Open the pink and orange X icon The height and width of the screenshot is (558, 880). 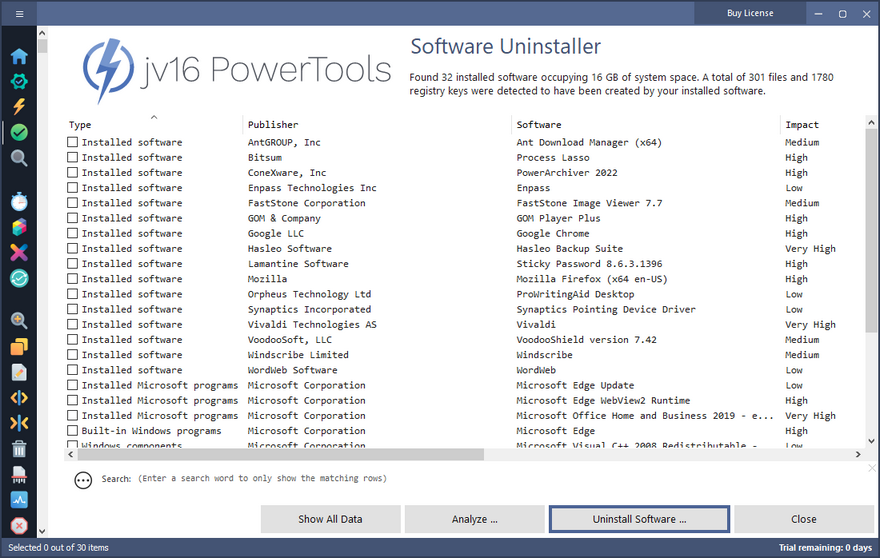pyautogui.click(x=19, y=253)
